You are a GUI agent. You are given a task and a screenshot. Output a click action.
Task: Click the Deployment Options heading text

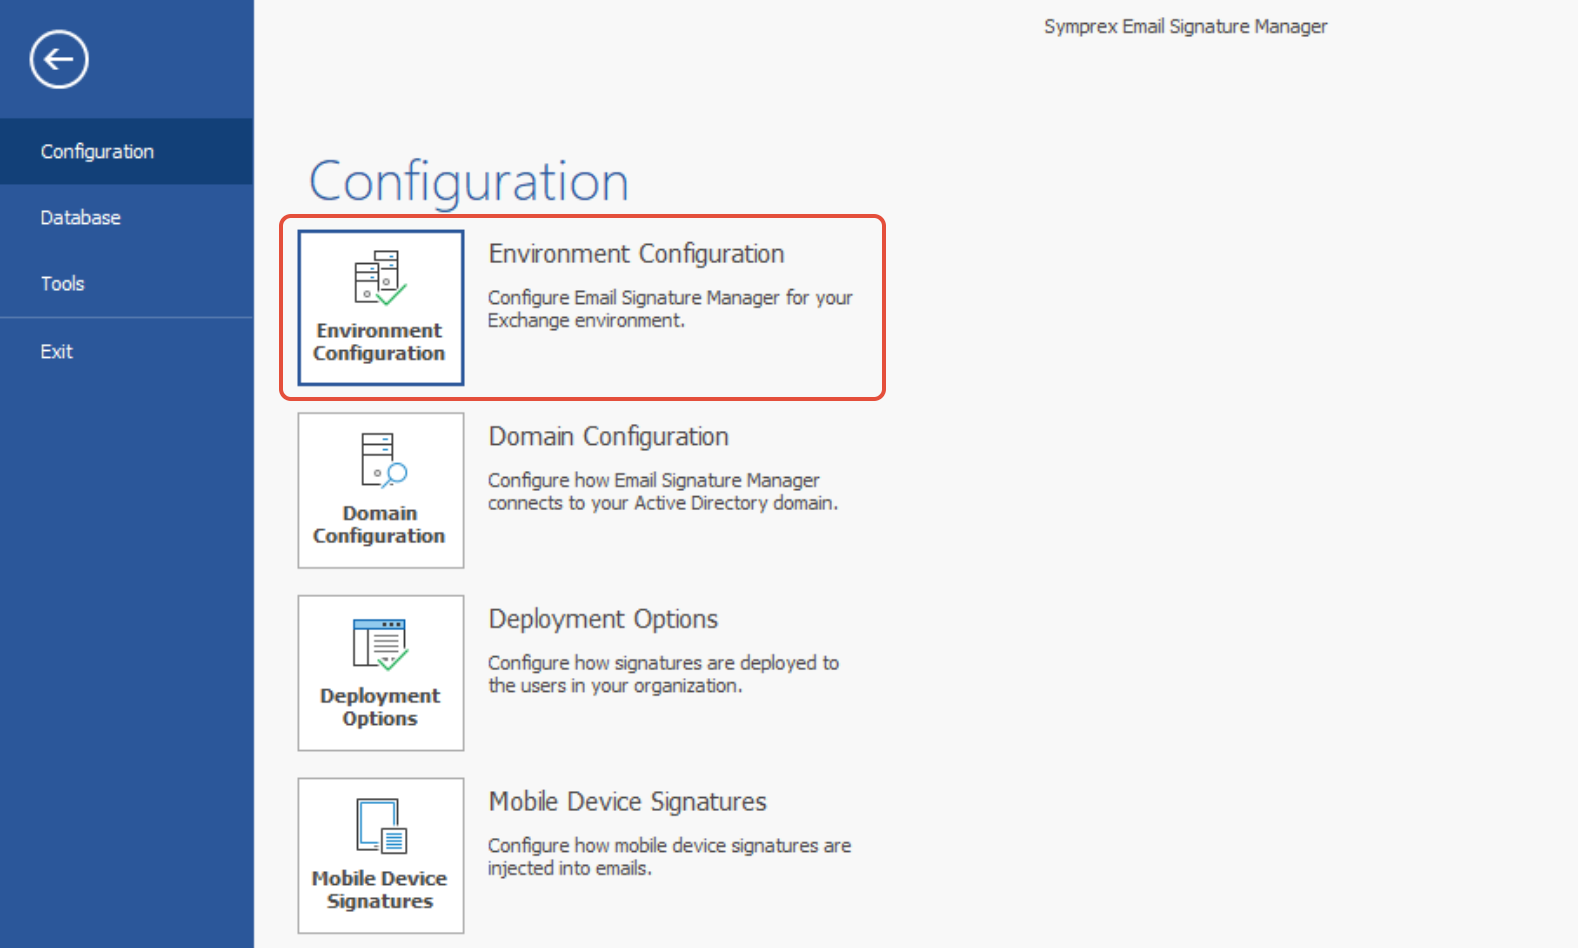(x=603, y=620)
